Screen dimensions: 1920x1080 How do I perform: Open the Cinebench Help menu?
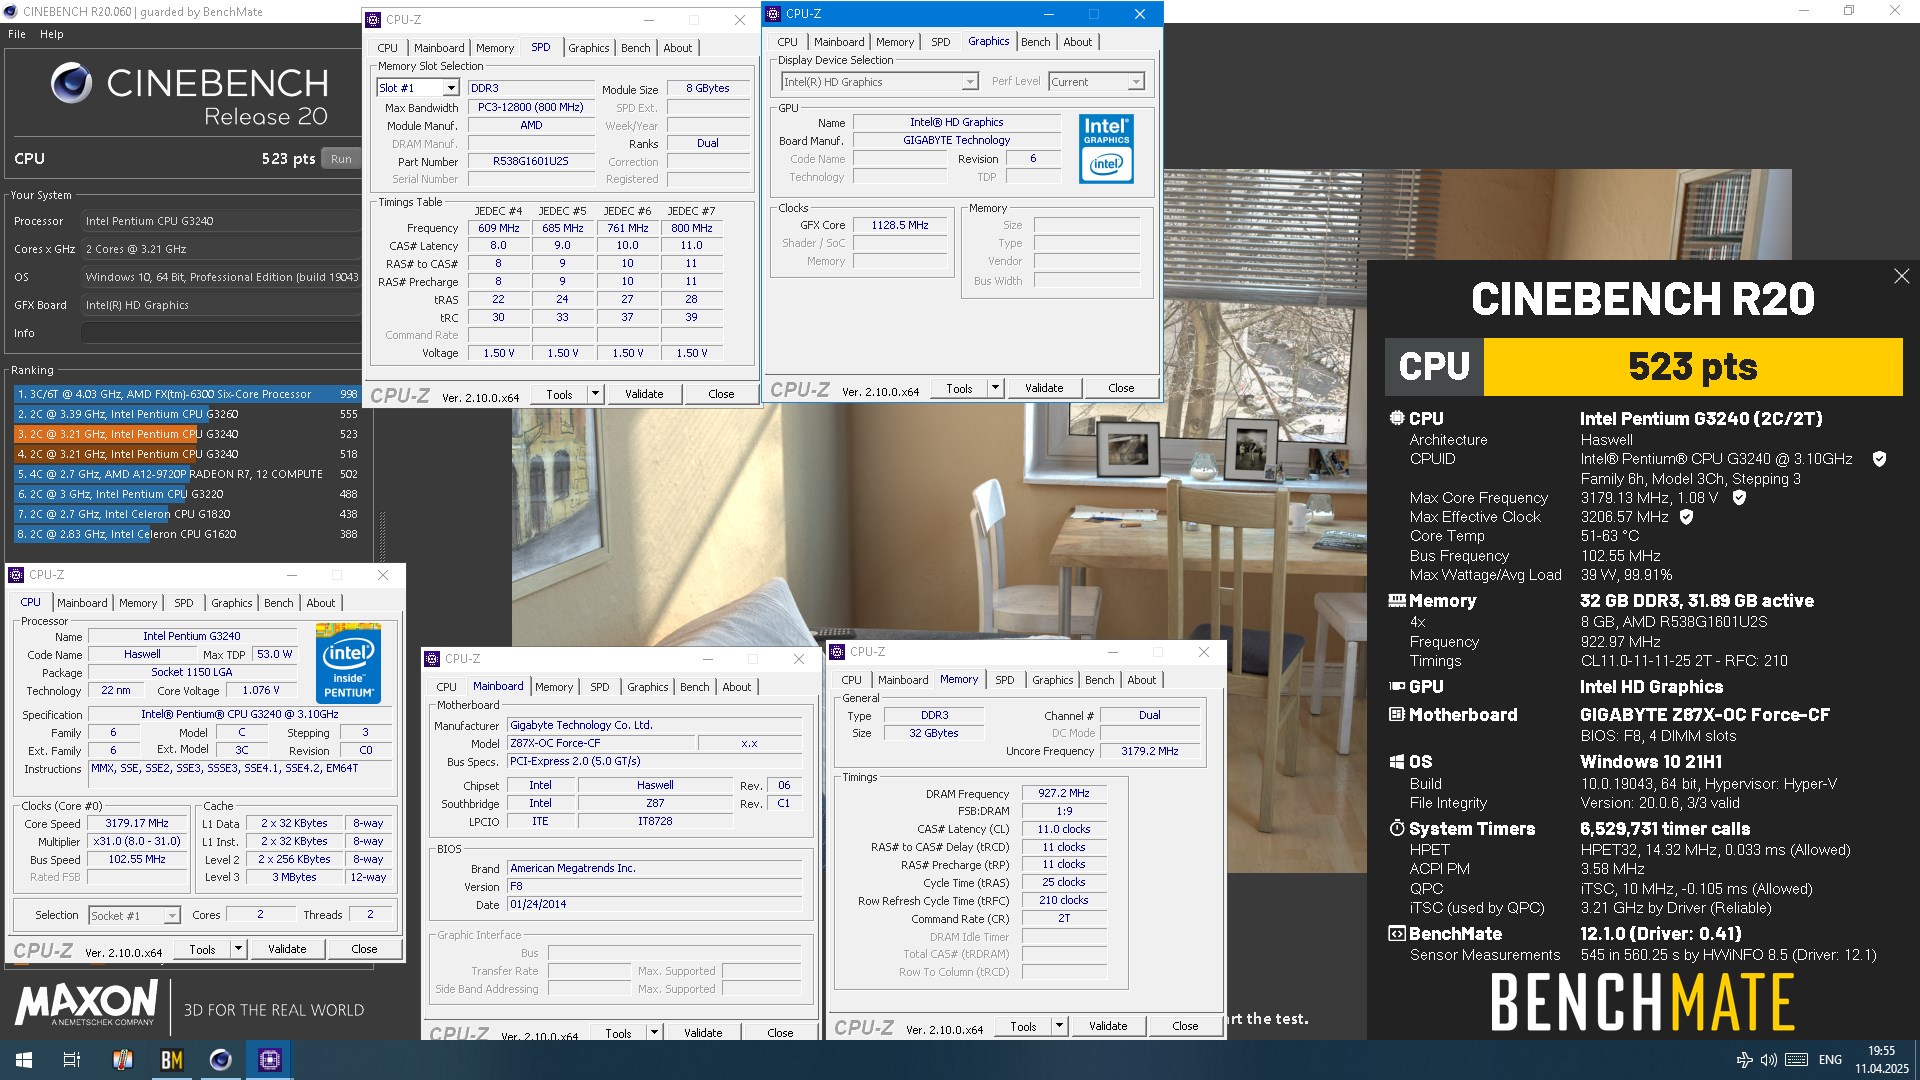51,34
